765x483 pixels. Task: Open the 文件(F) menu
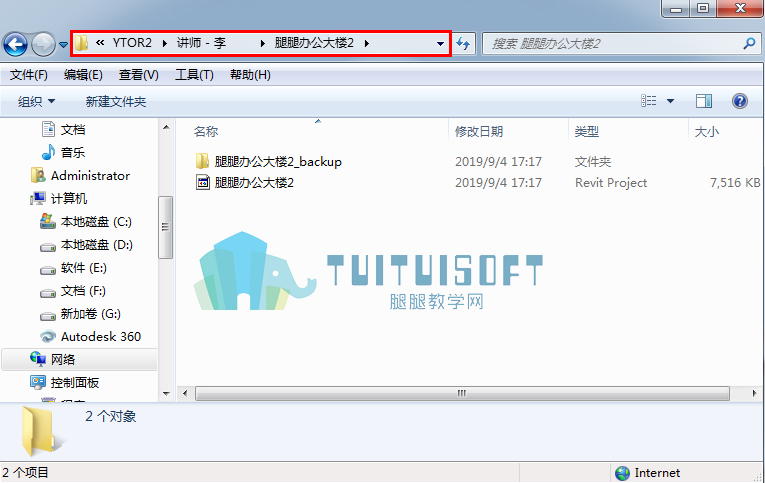(x=29, y=75)
